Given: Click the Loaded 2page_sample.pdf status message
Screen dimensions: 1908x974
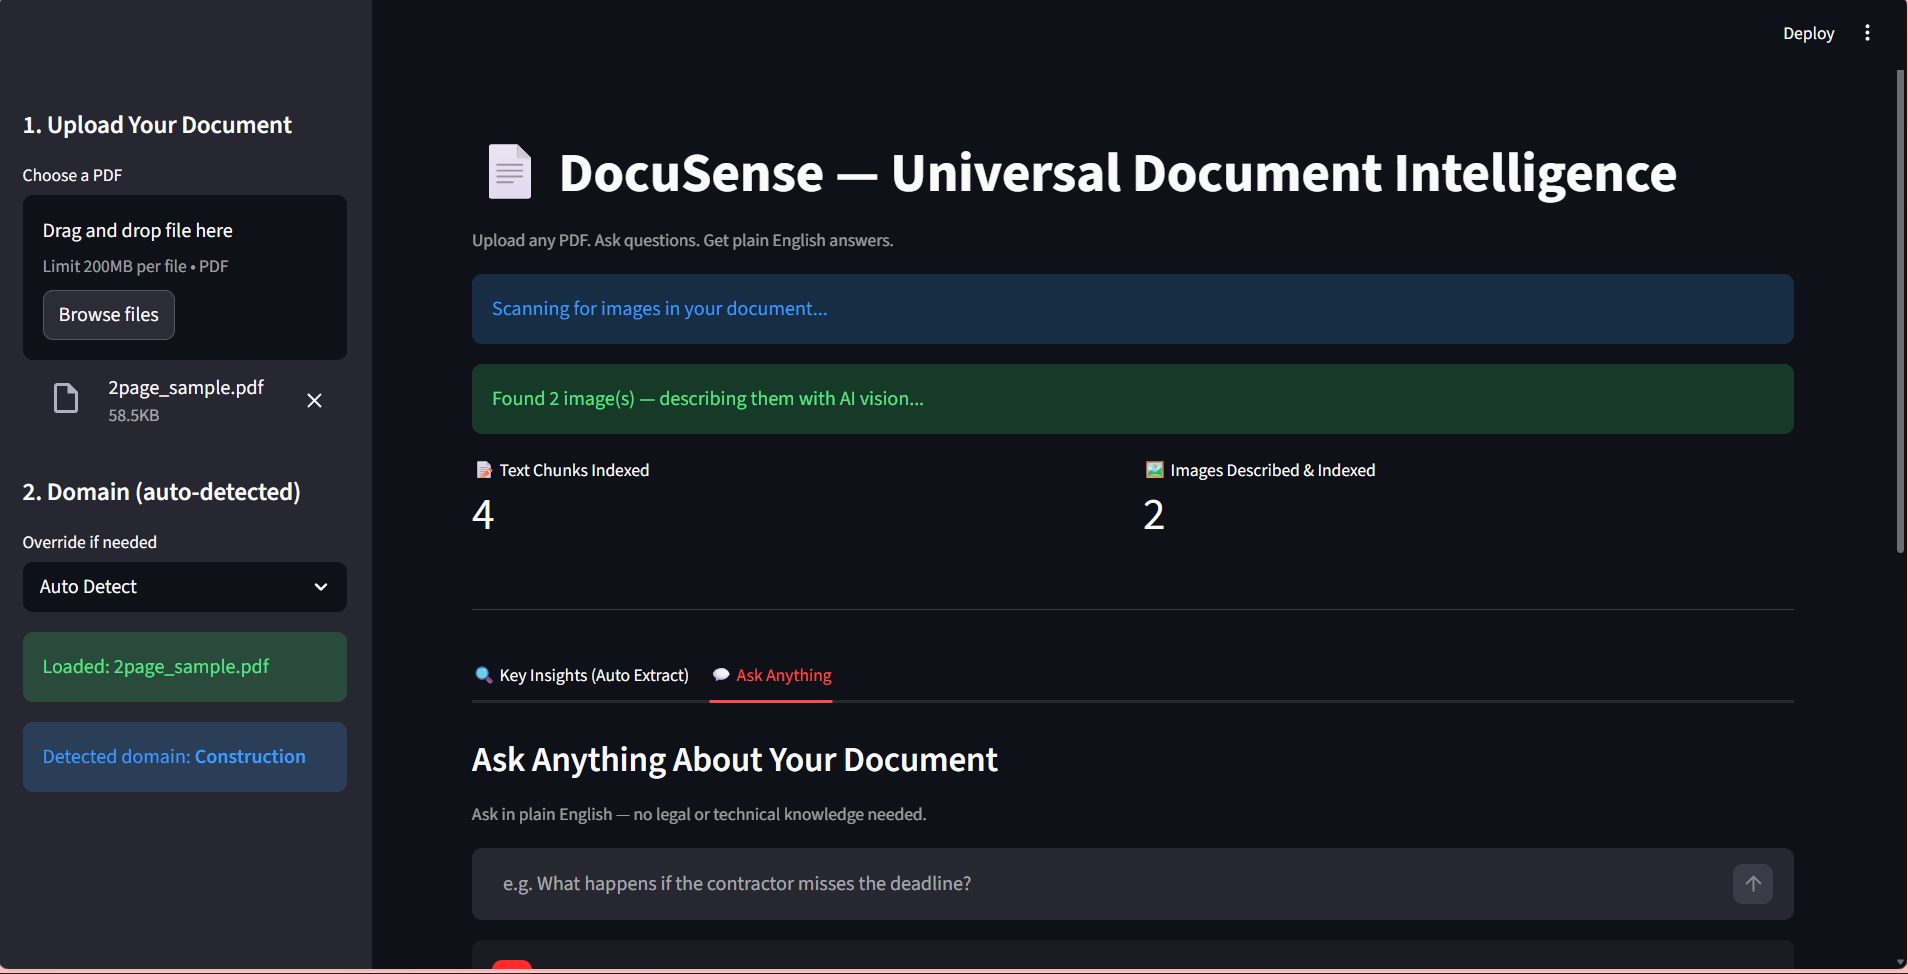Looking at the screenshot, I should pyautogui.click(x=184, y=666).
